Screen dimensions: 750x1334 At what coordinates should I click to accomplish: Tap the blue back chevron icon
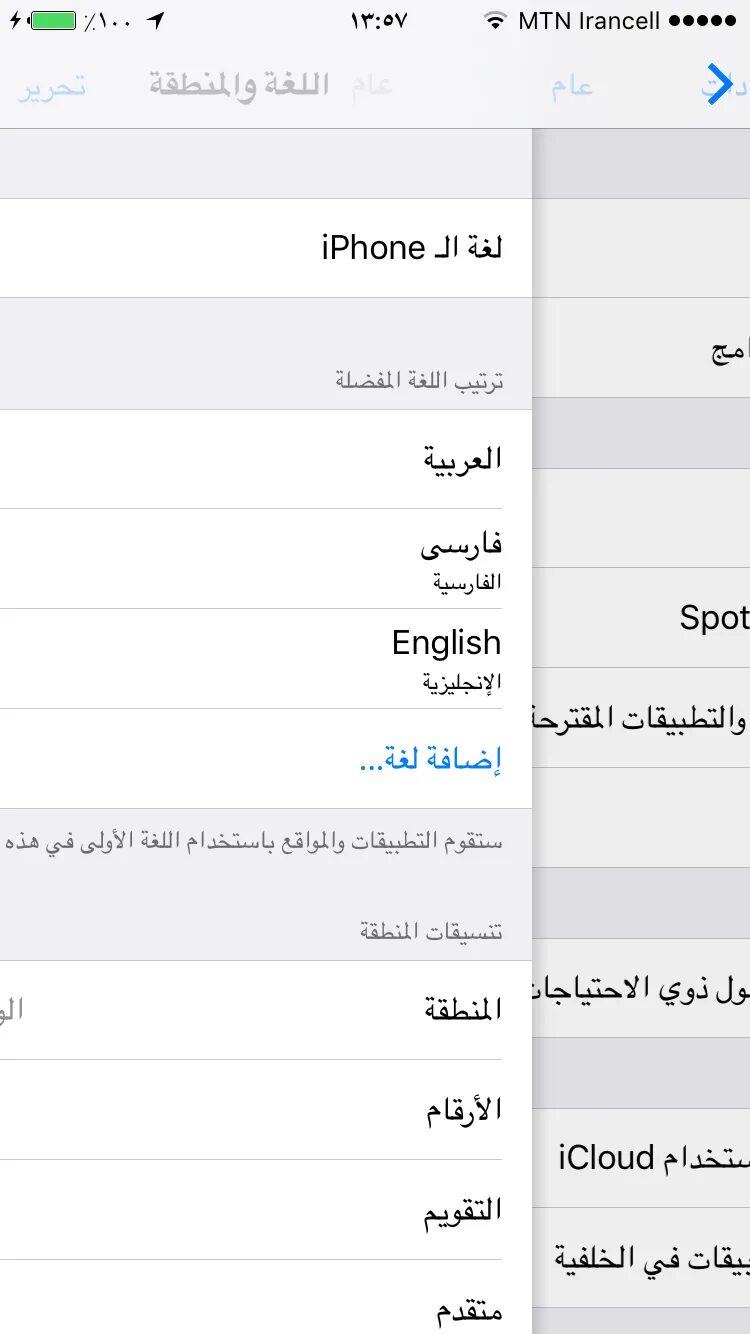pyautogui.click(x=719, y=84)
